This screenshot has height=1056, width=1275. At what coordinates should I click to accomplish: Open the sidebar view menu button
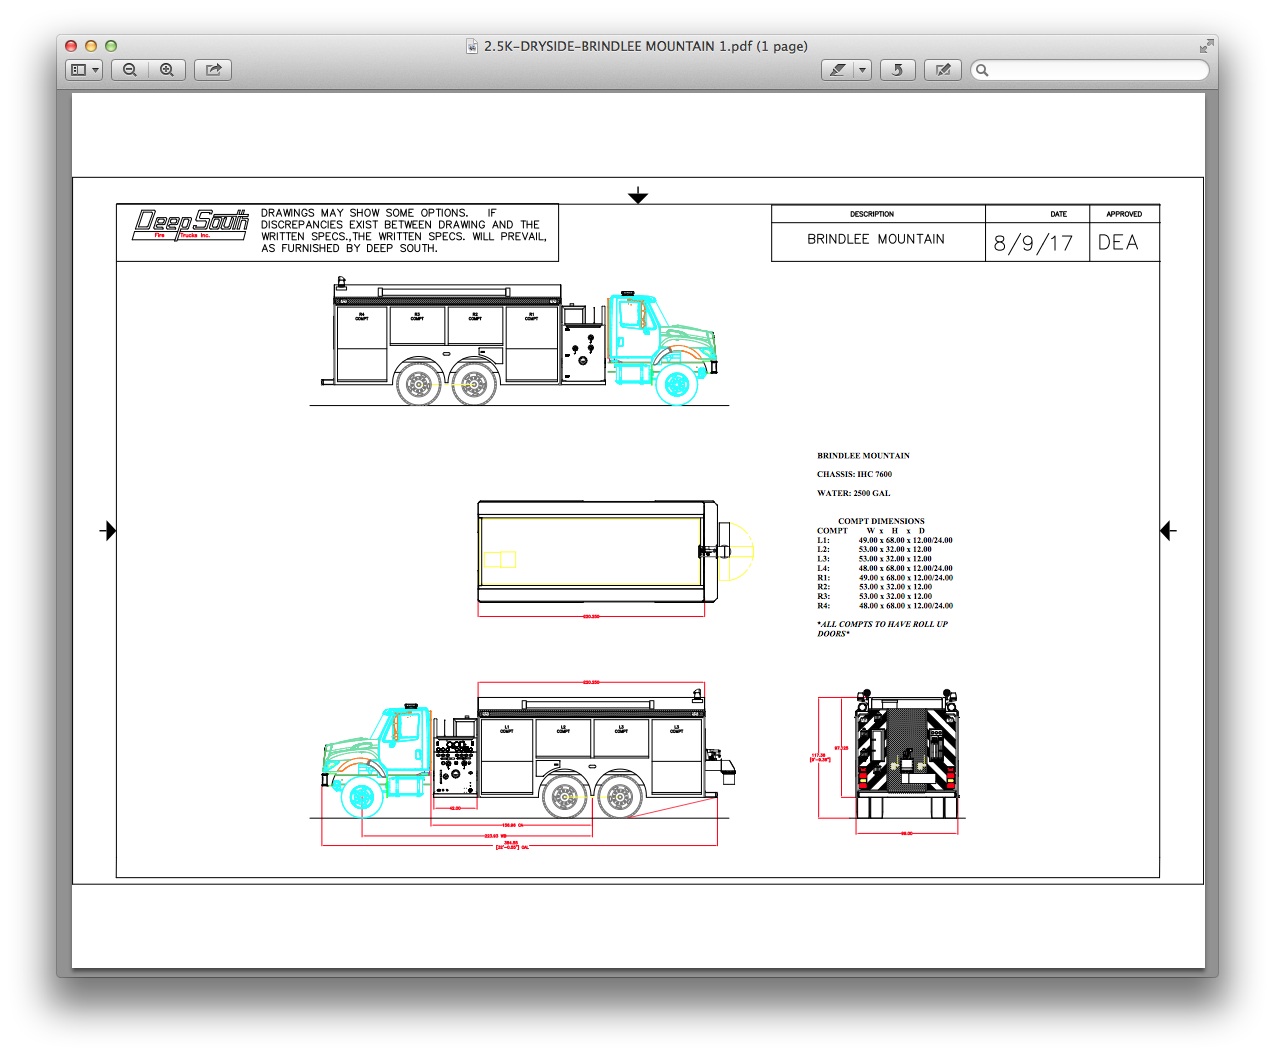click(x=84, y=70)
